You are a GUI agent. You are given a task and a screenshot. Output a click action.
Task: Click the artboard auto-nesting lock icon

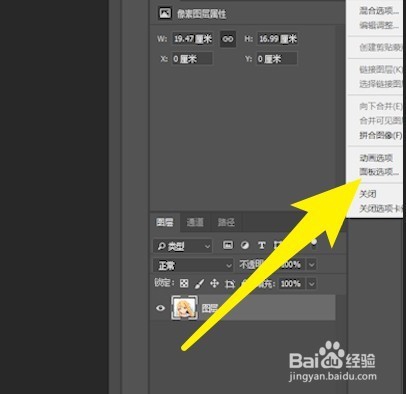point(230,284)
